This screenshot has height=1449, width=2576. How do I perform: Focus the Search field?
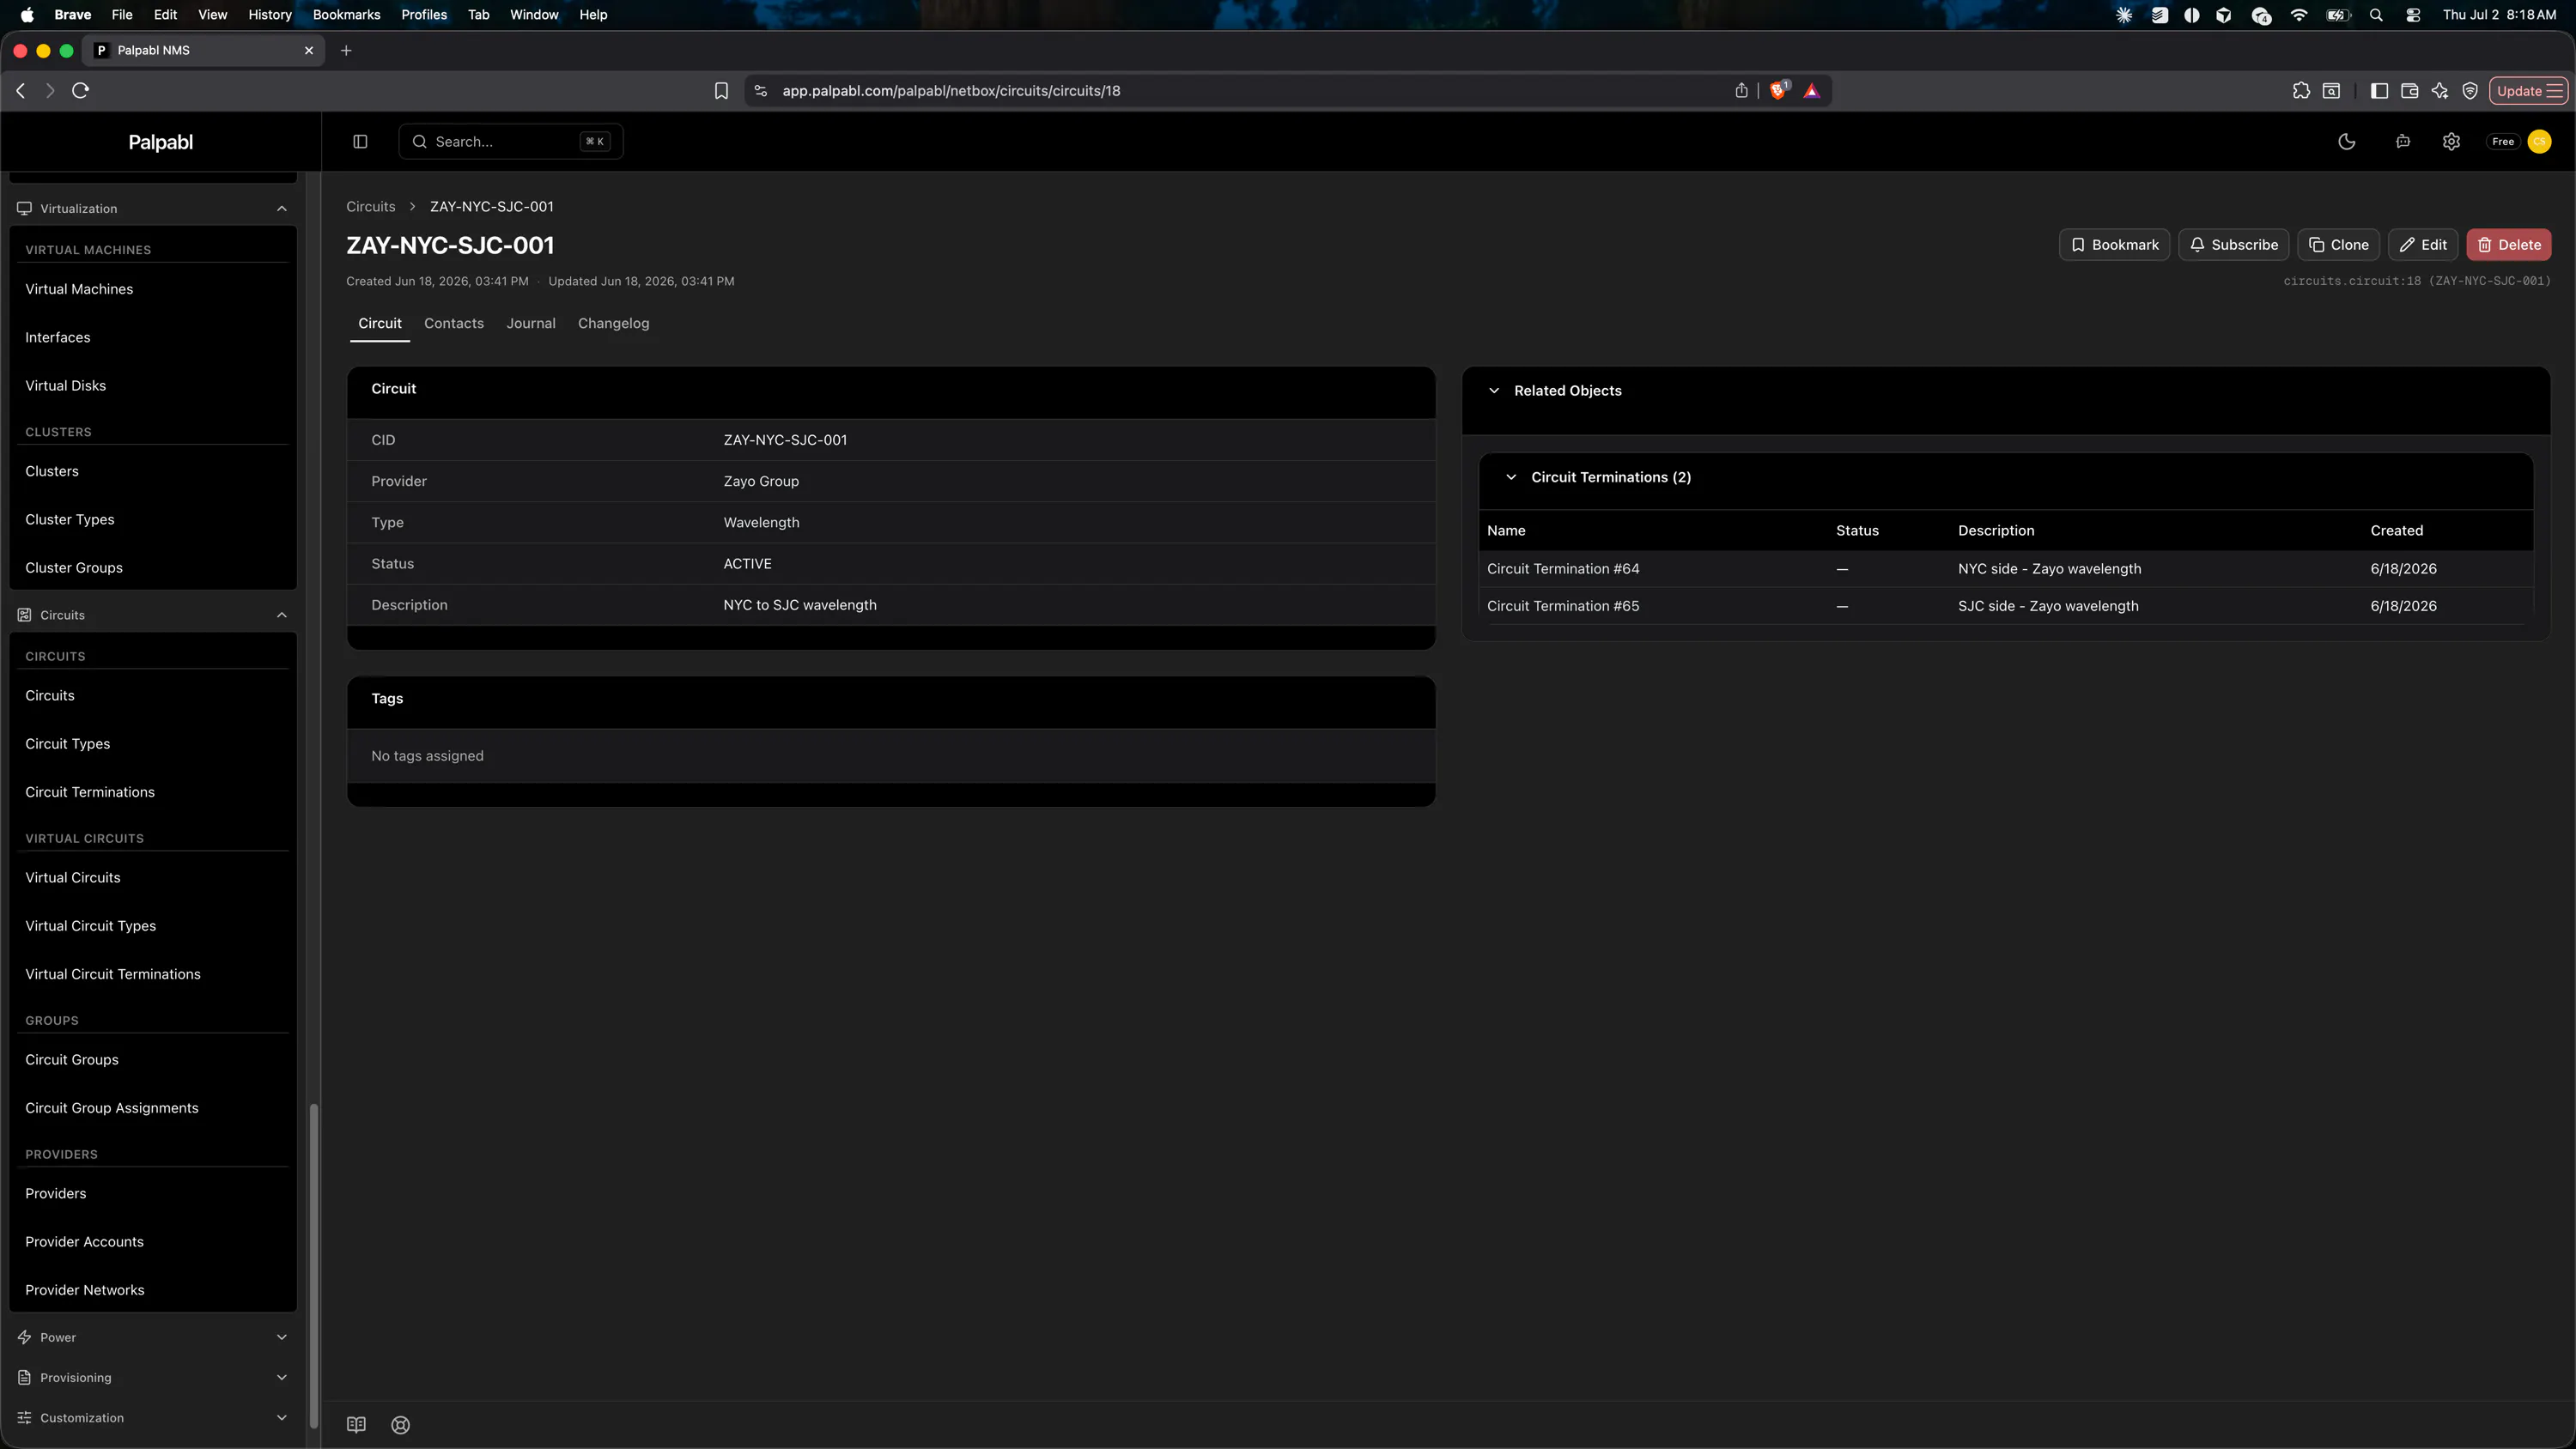(x=510, y=141)
